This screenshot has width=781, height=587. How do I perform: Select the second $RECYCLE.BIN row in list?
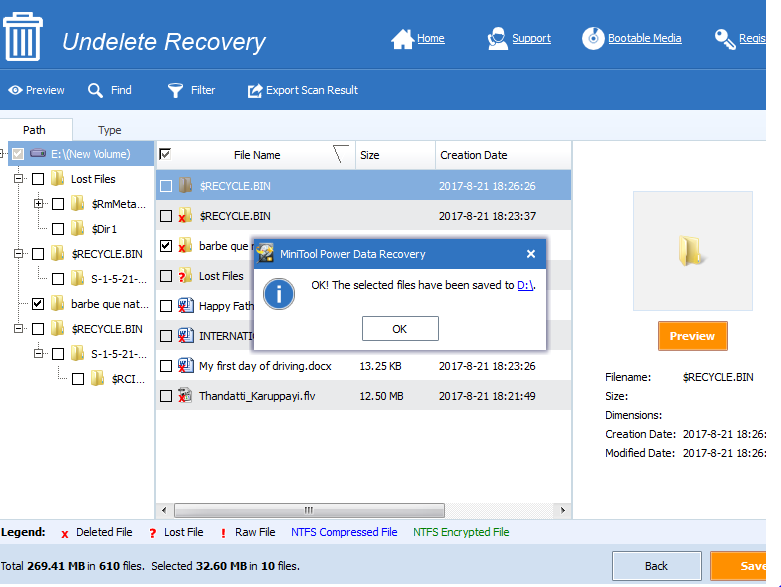(364, 216)
